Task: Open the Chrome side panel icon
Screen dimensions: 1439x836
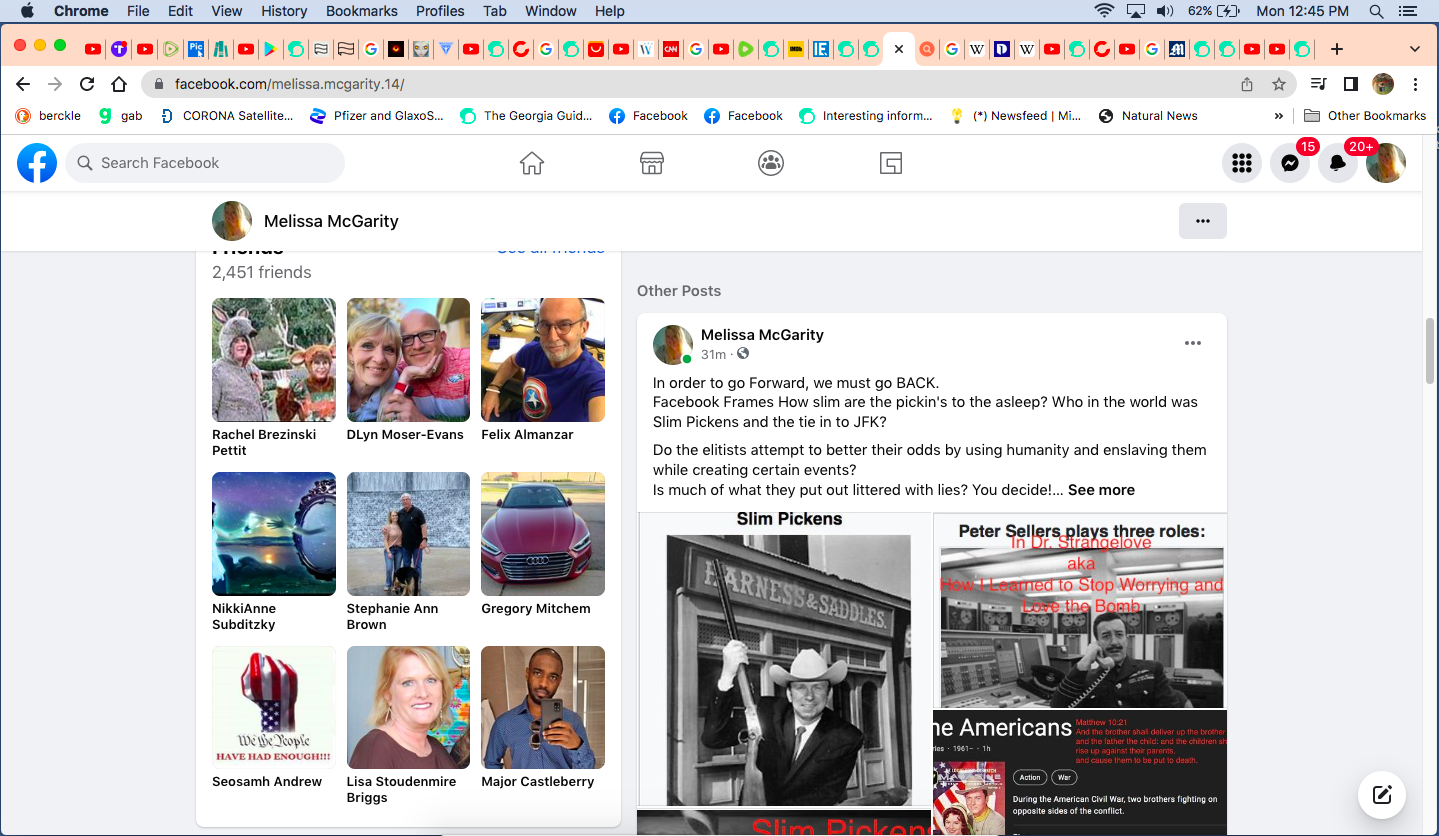Action: coord(1351,84)
